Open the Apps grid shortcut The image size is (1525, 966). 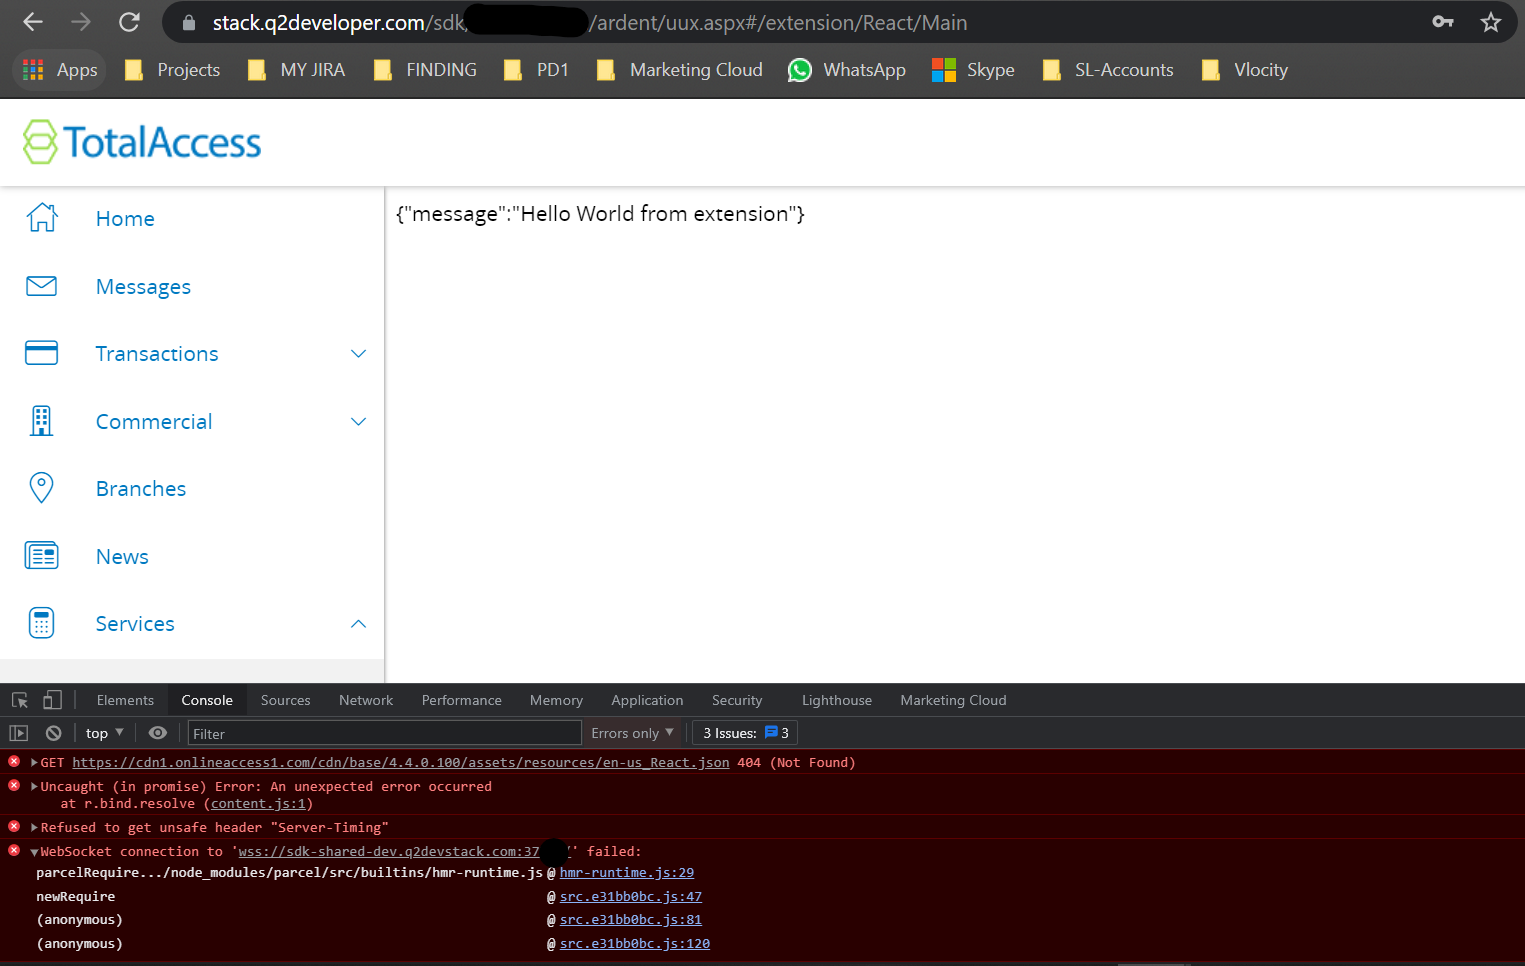[x=60, y=70]
